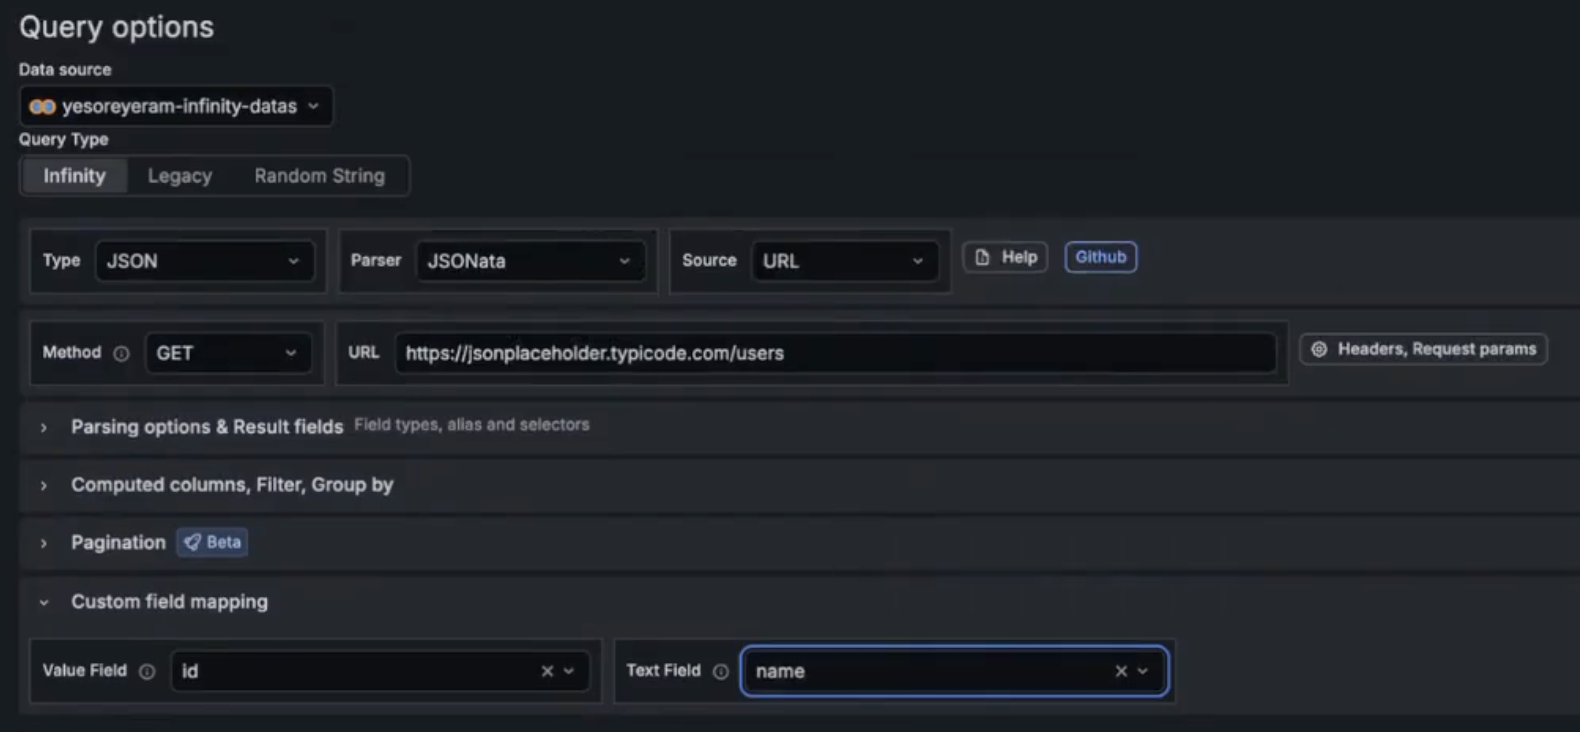The height and width of the screenshot is (732, 1580).
Task: Open the Type JSON dropdown
Action: click(x=204, y=261)
